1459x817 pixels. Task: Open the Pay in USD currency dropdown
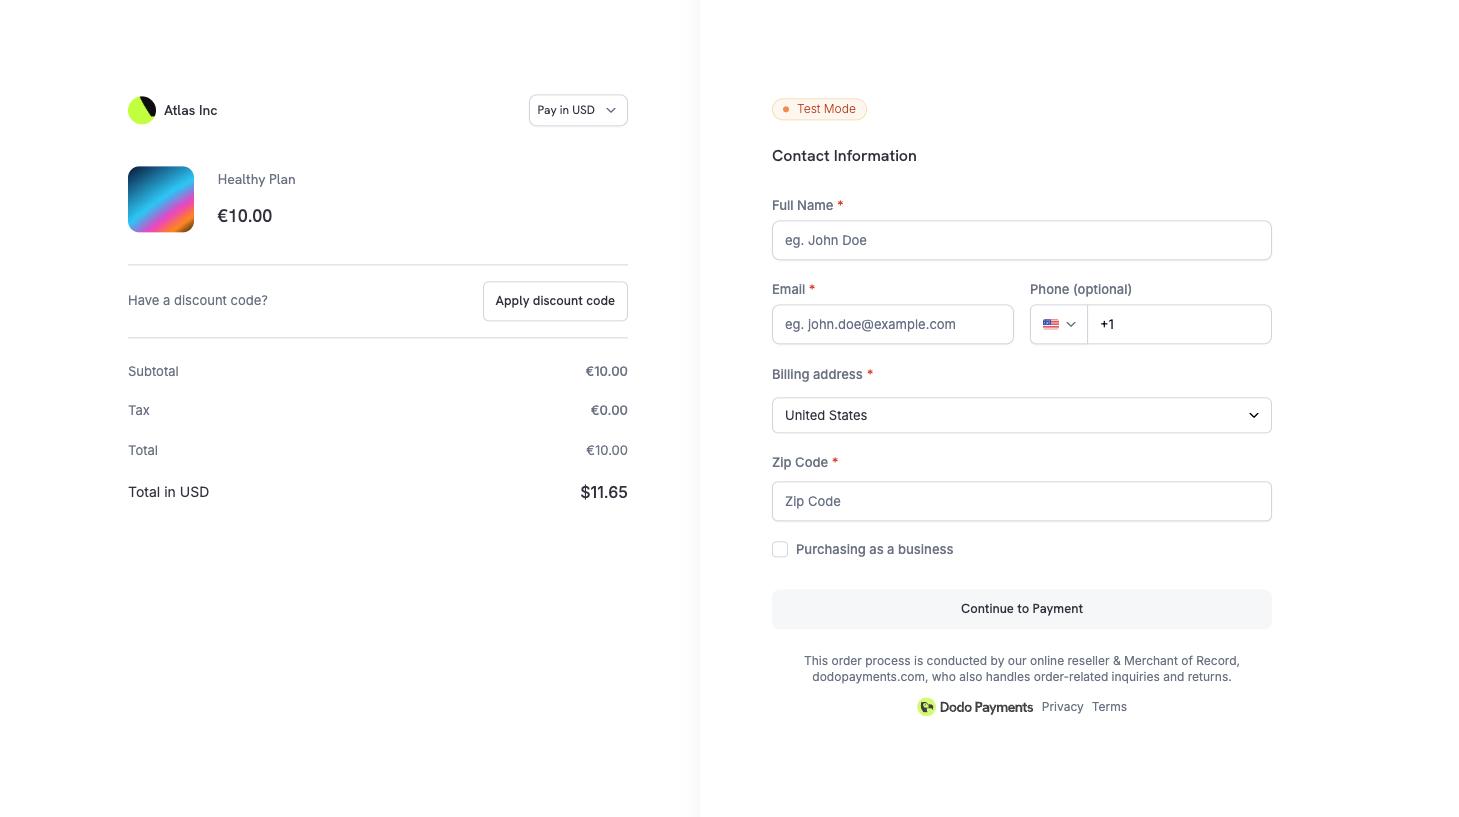pyautogui.click(x=578, y=110)
